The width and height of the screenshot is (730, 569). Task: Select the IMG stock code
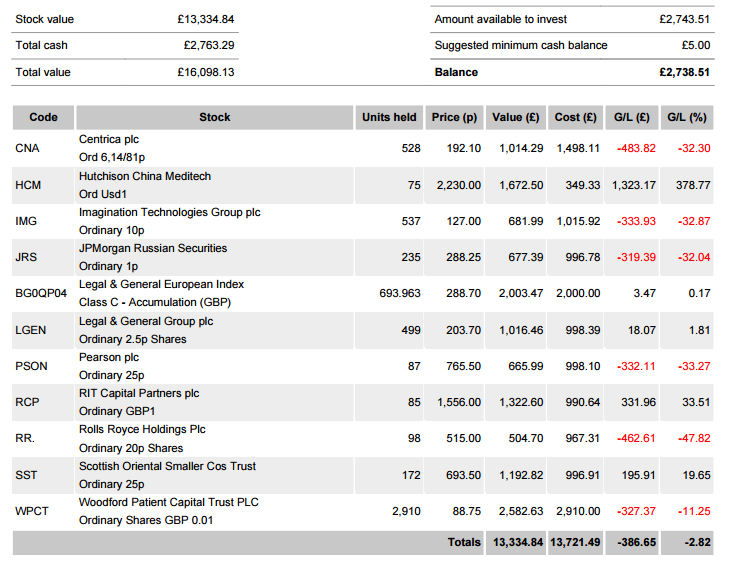(26, 221)
